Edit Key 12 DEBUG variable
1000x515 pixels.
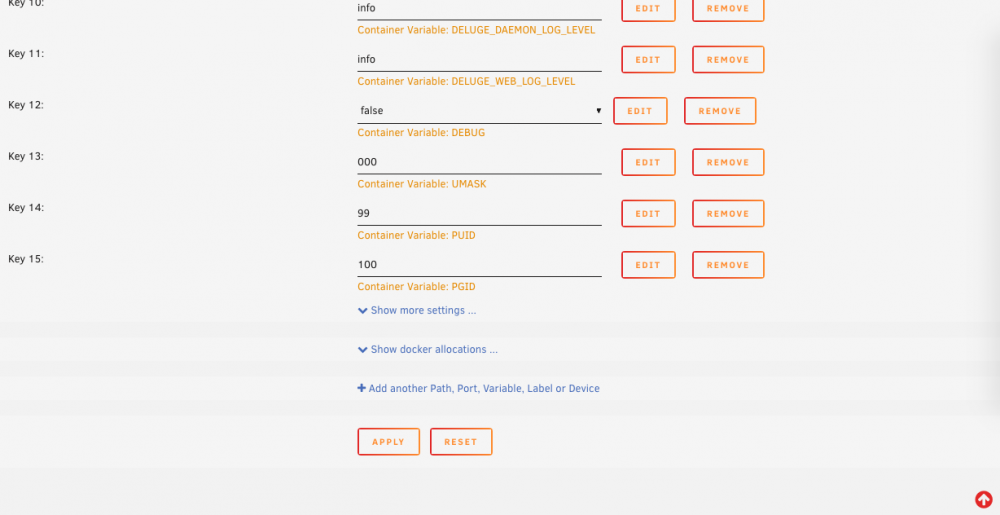[x=640, y=111]
